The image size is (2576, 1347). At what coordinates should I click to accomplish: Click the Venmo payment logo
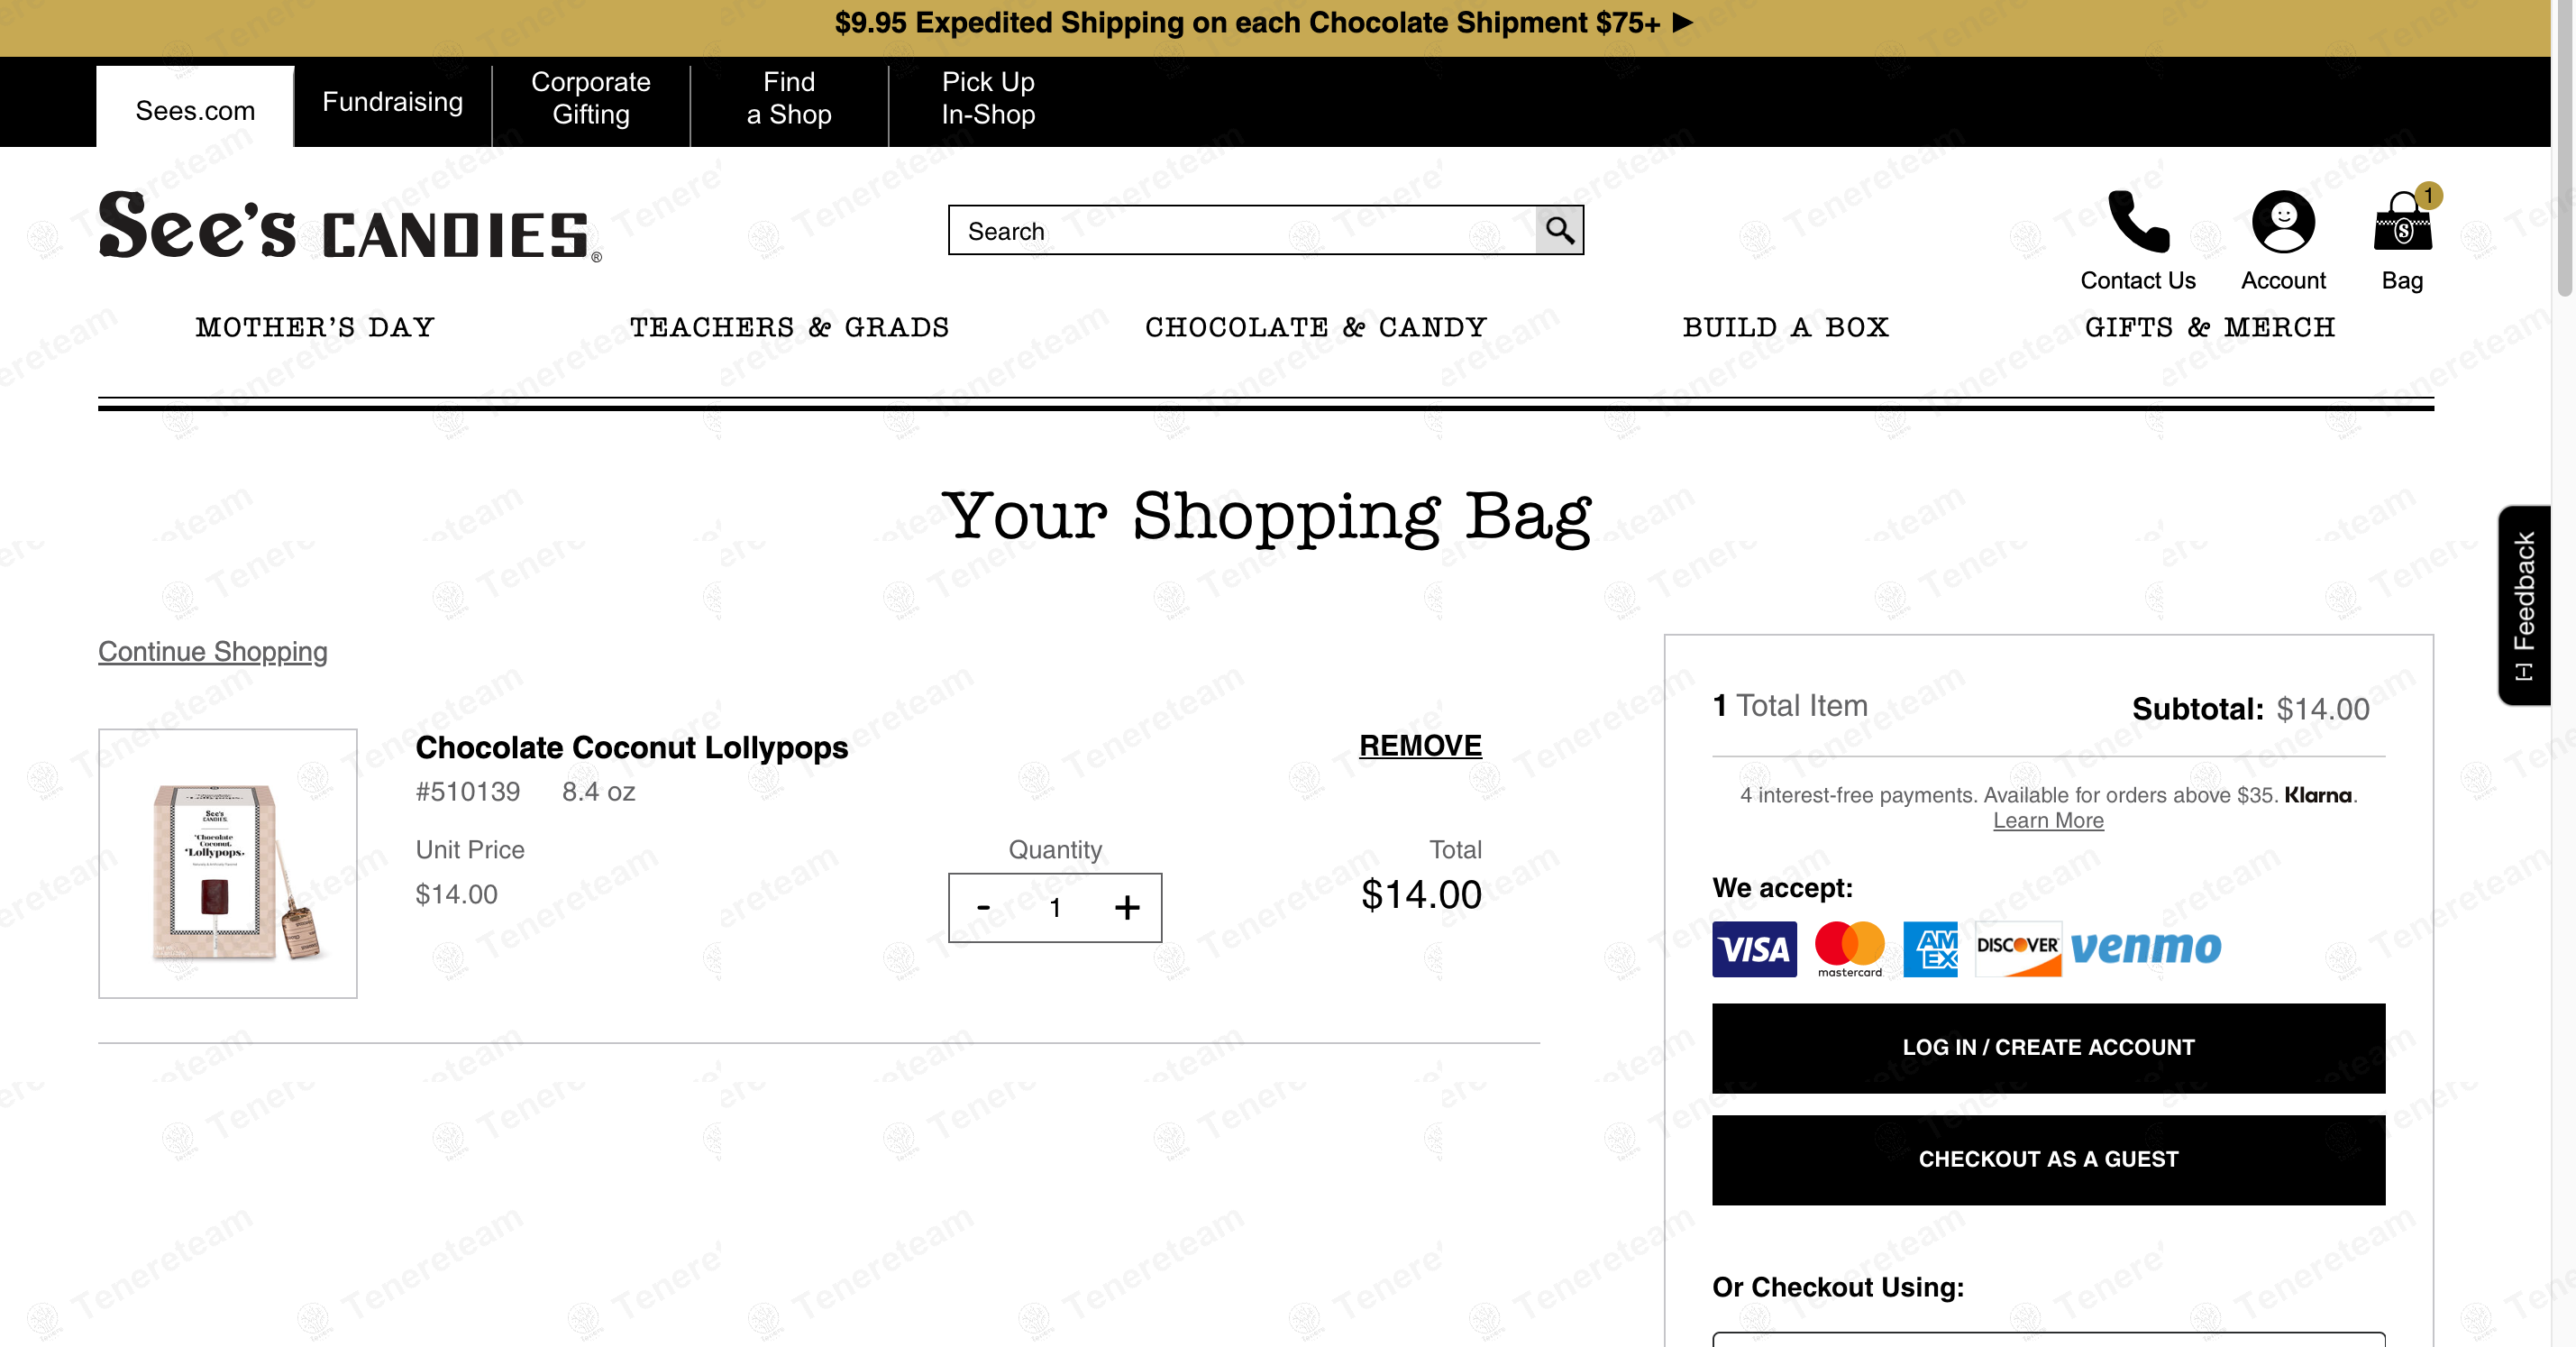[x=2145, y=948]
